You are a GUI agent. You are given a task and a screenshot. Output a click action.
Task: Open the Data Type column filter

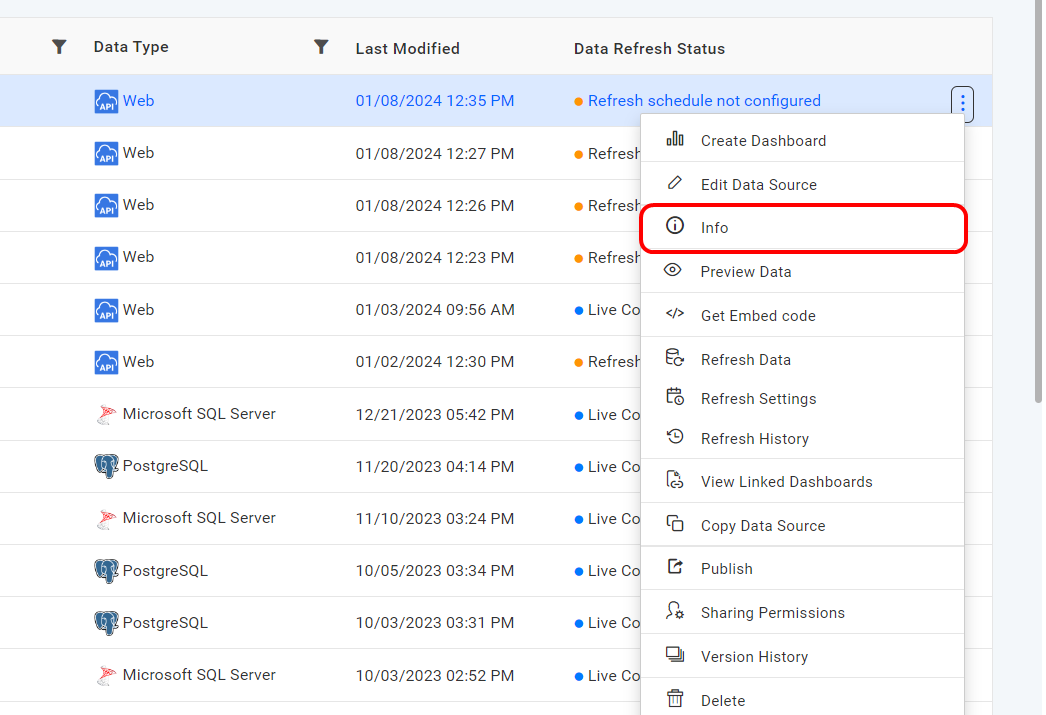coord(321,47)
